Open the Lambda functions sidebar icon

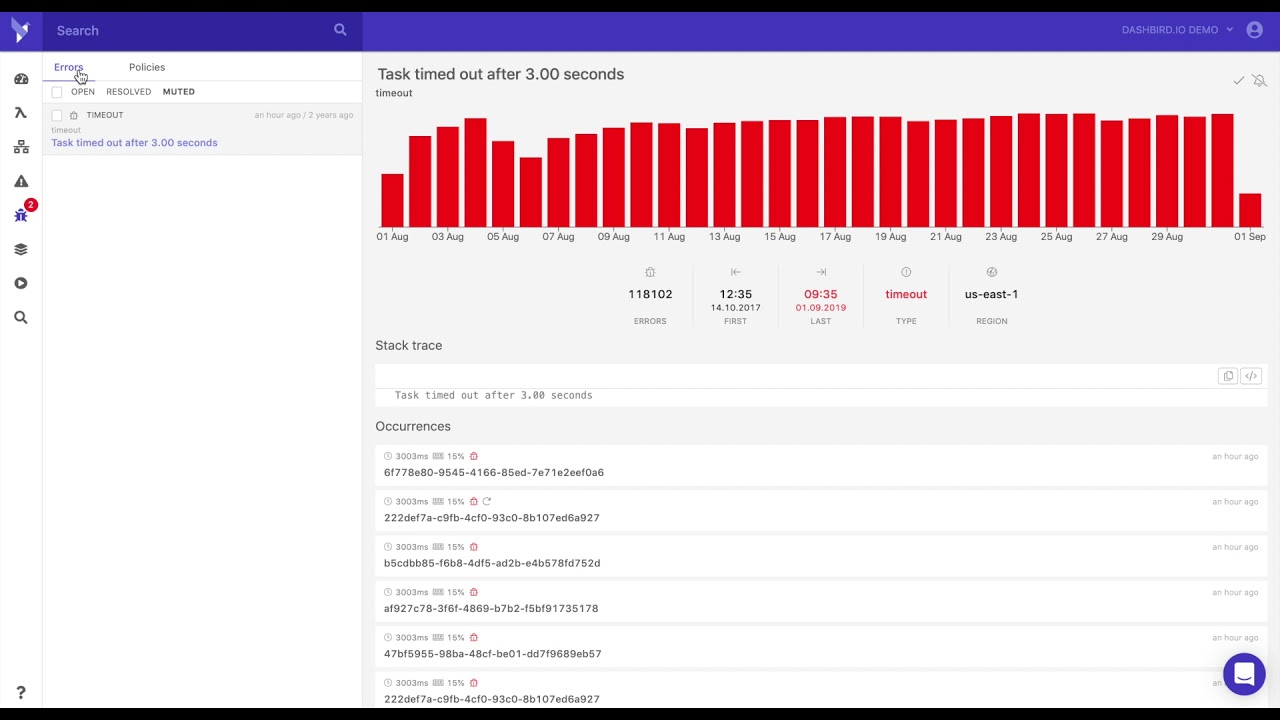click(21, 113)
